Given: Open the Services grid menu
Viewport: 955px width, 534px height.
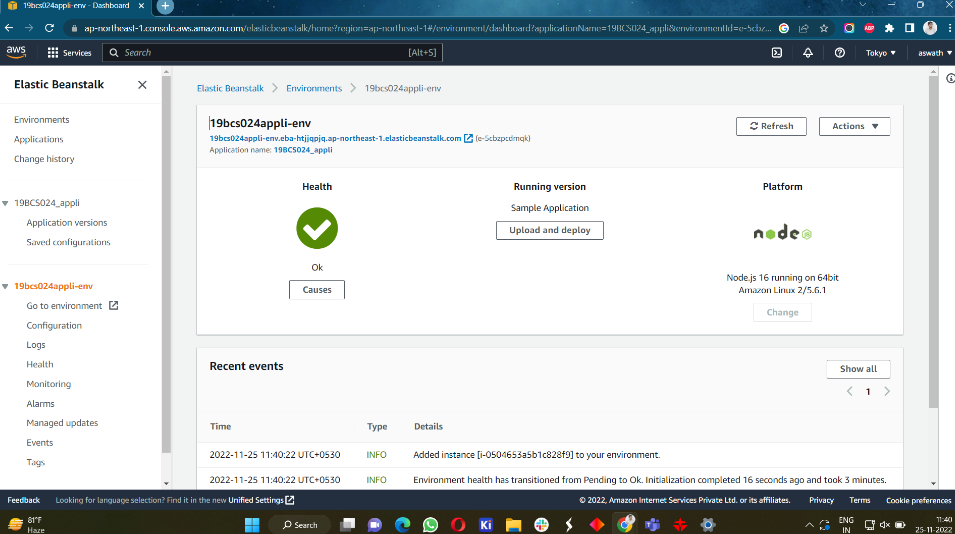Looking at the screenshot, I should pyautogui.click(x=69, y=53).
